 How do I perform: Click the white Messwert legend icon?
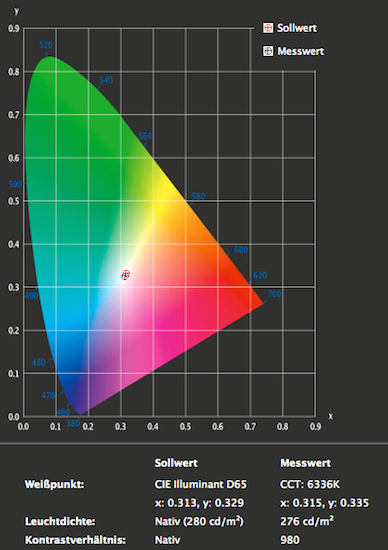click(x=268, y=51)
